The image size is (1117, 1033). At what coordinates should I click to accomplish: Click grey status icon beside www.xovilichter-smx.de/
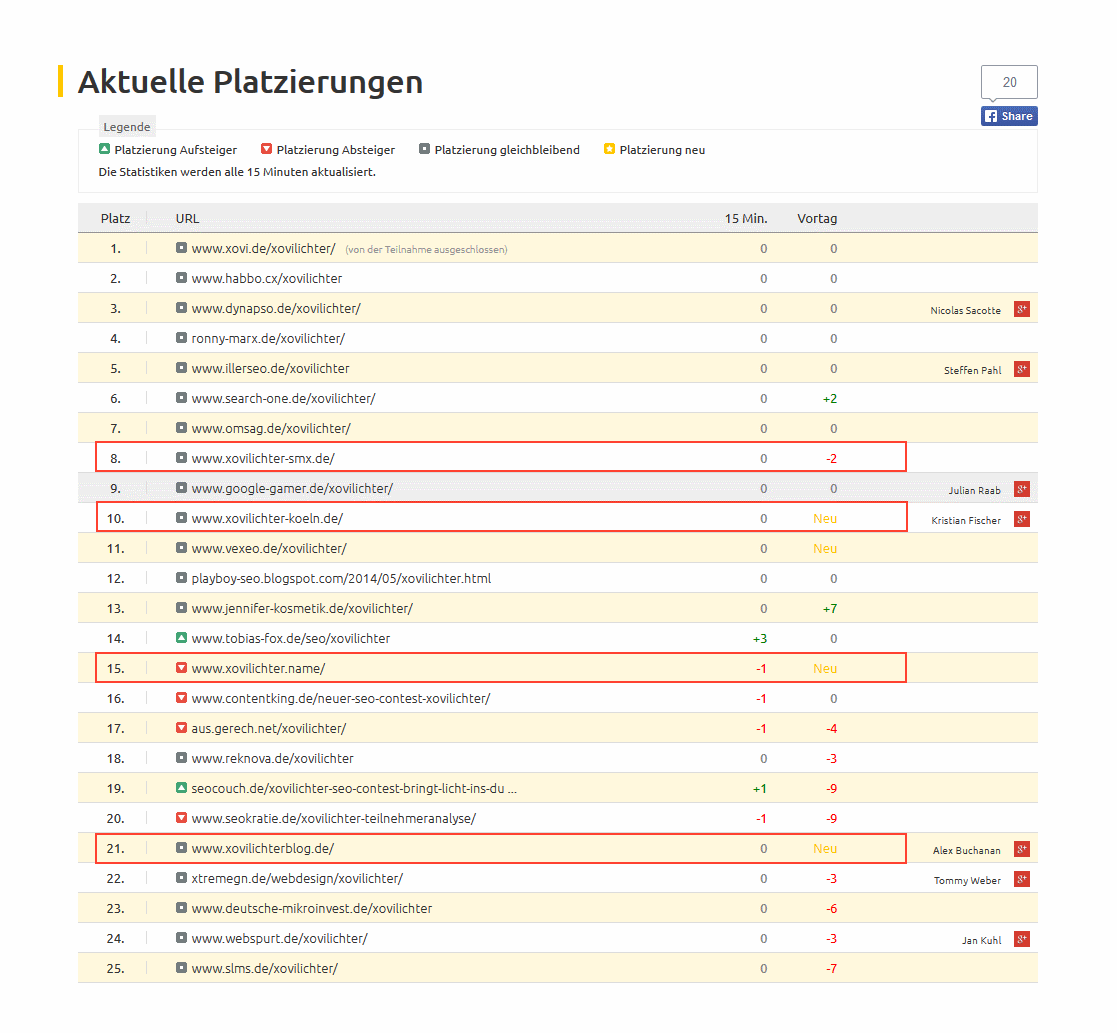click(182, 457)
